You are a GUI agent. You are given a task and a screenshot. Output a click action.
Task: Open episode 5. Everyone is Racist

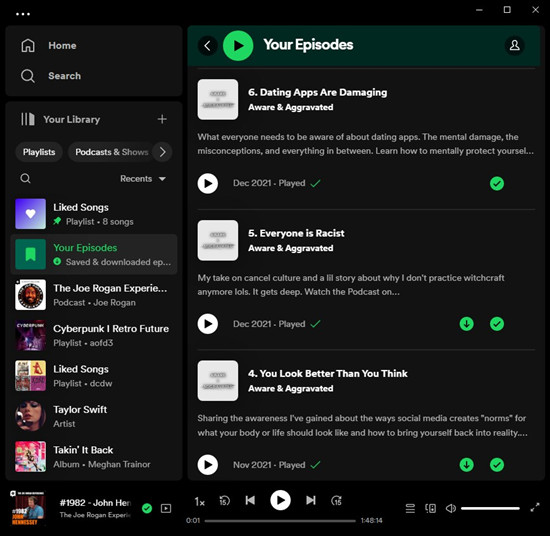coord(296,233)
